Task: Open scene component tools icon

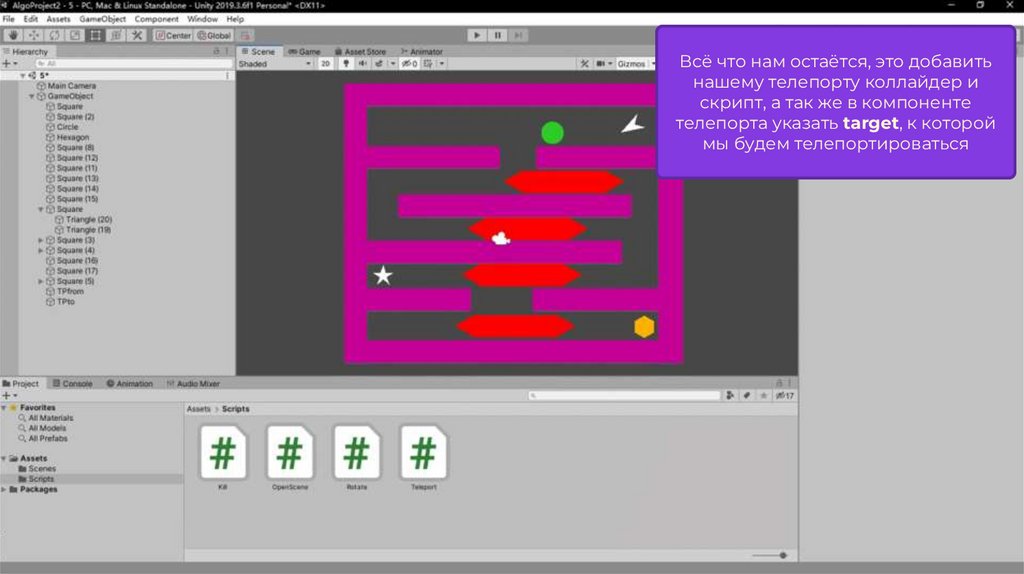Action: point(584,64)
